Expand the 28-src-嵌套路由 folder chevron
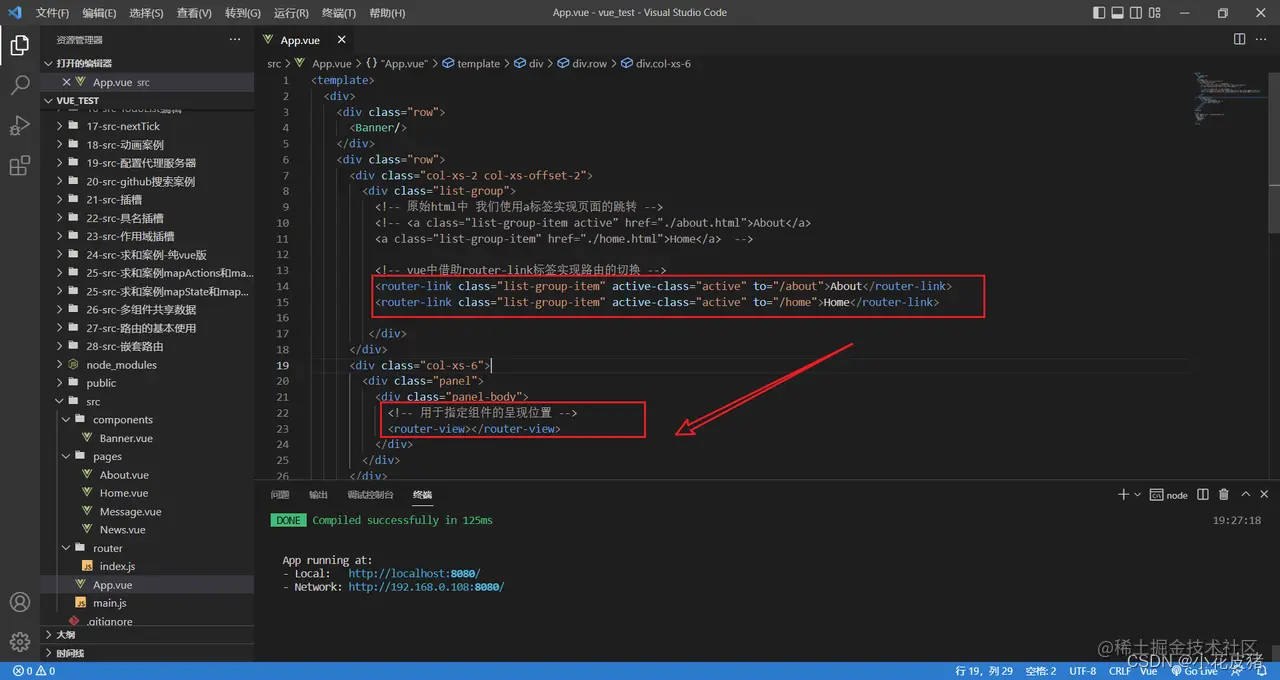This screenshot has height=680, width=1280. (60, 346)
